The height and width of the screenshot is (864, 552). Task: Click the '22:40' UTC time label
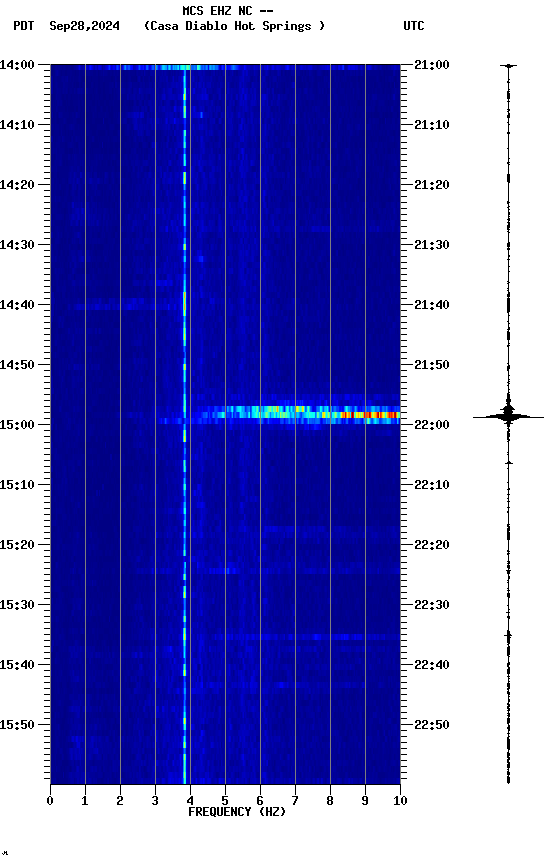(432, 665)
